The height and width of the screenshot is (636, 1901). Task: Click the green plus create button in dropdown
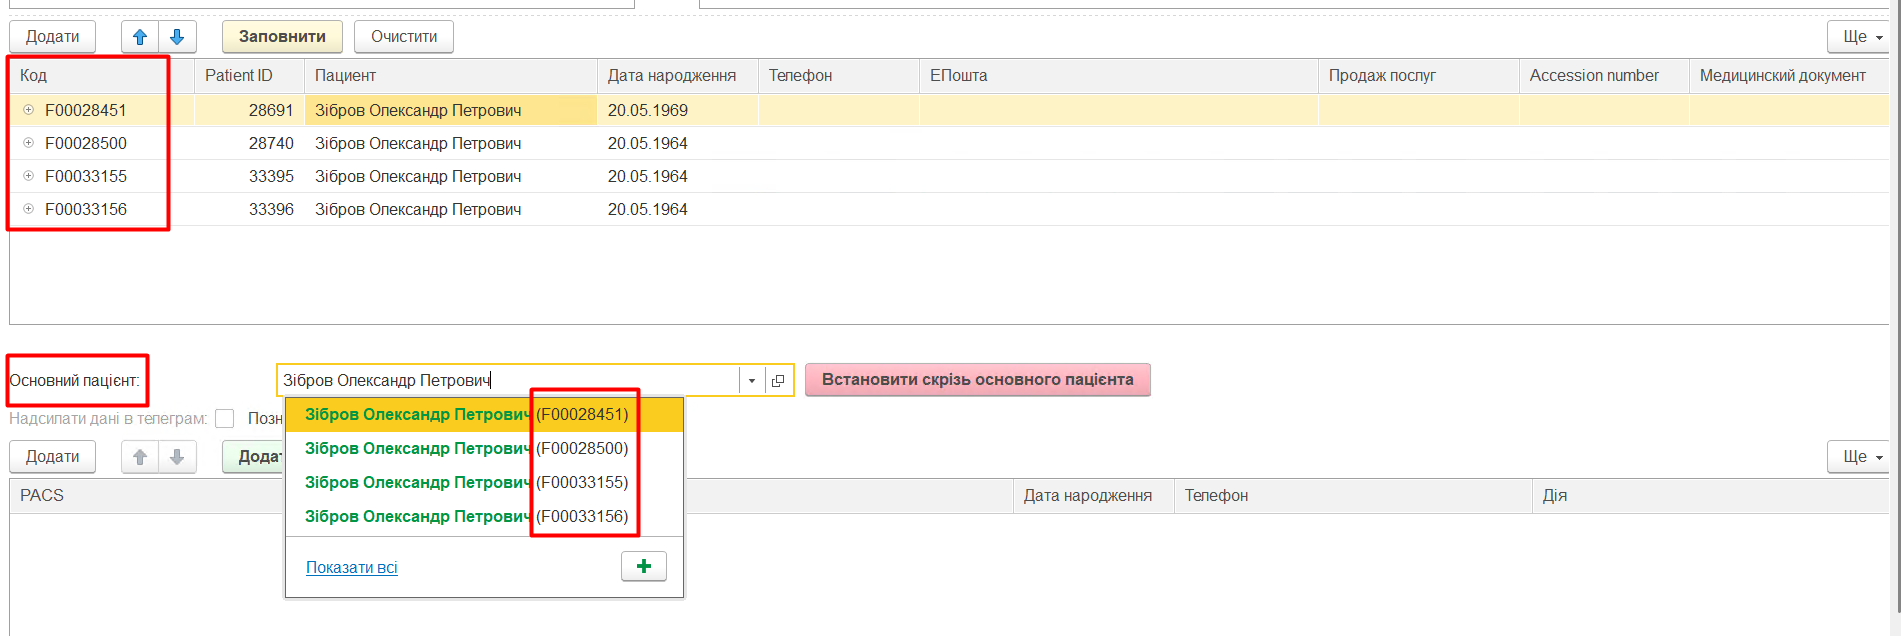click(x=643, y=566)
